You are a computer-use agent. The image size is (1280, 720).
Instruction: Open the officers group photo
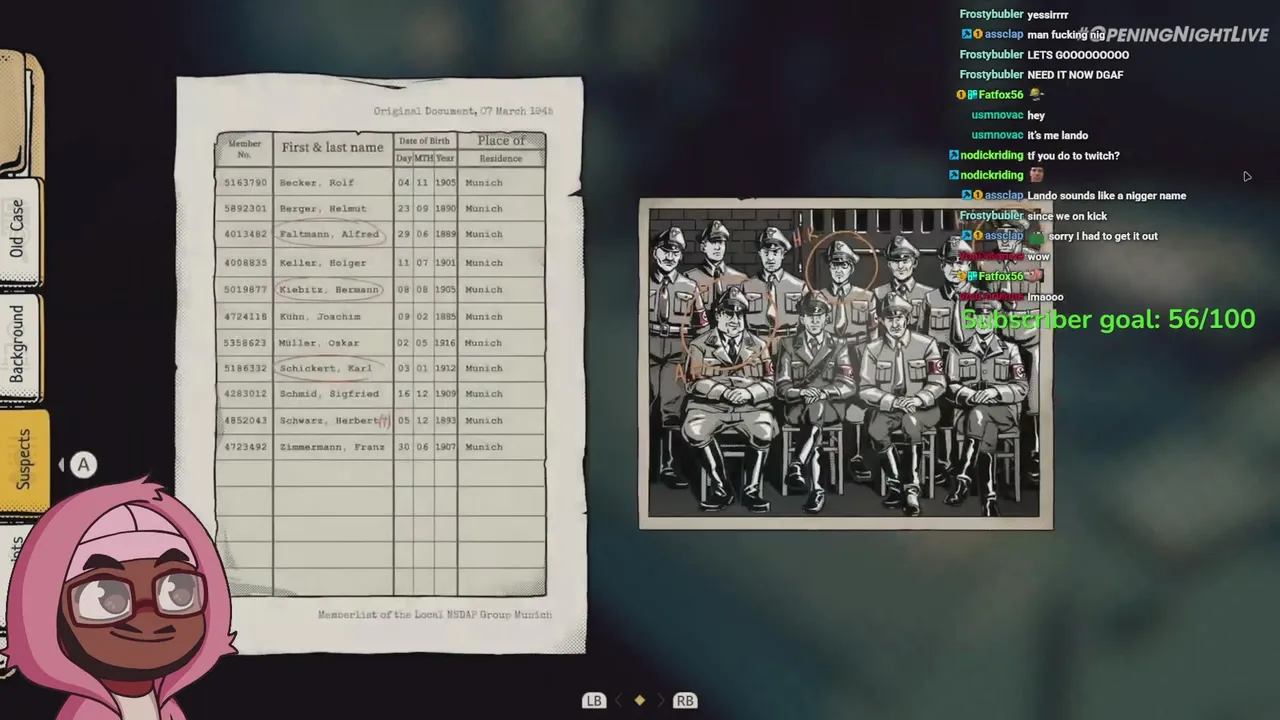click(x=845, y=364)
